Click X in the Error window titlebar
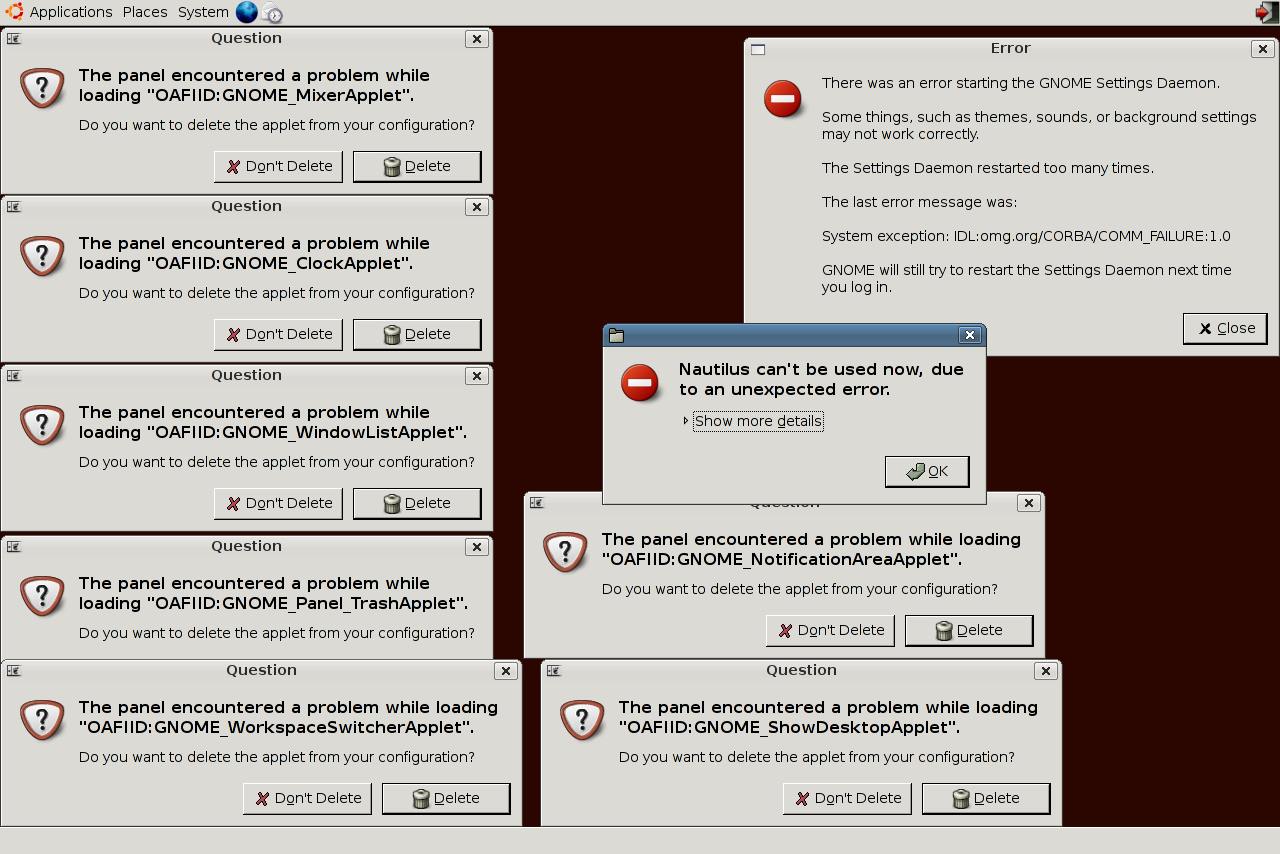This screenshot has height=854, width=1280. point(1263,48)
